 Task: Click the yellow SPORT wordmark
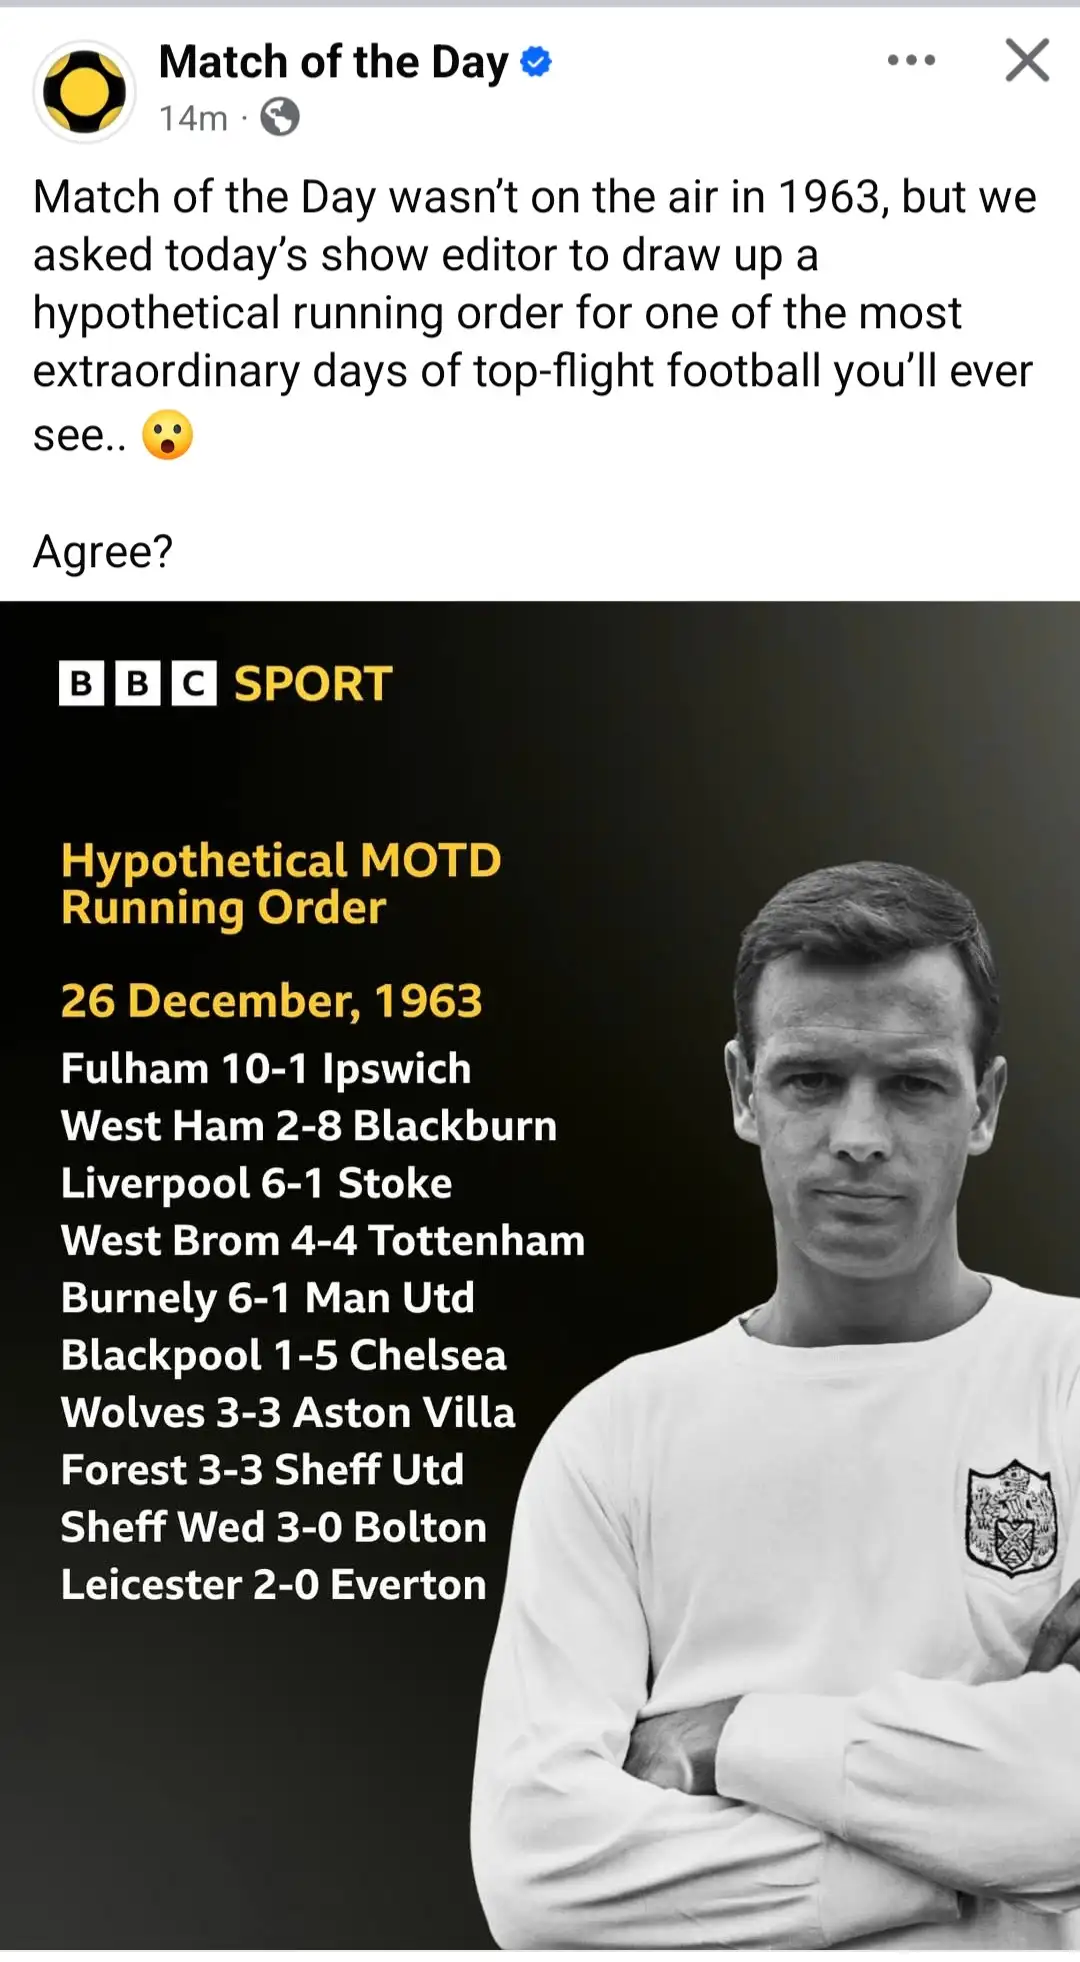click(x=312, y=684)
